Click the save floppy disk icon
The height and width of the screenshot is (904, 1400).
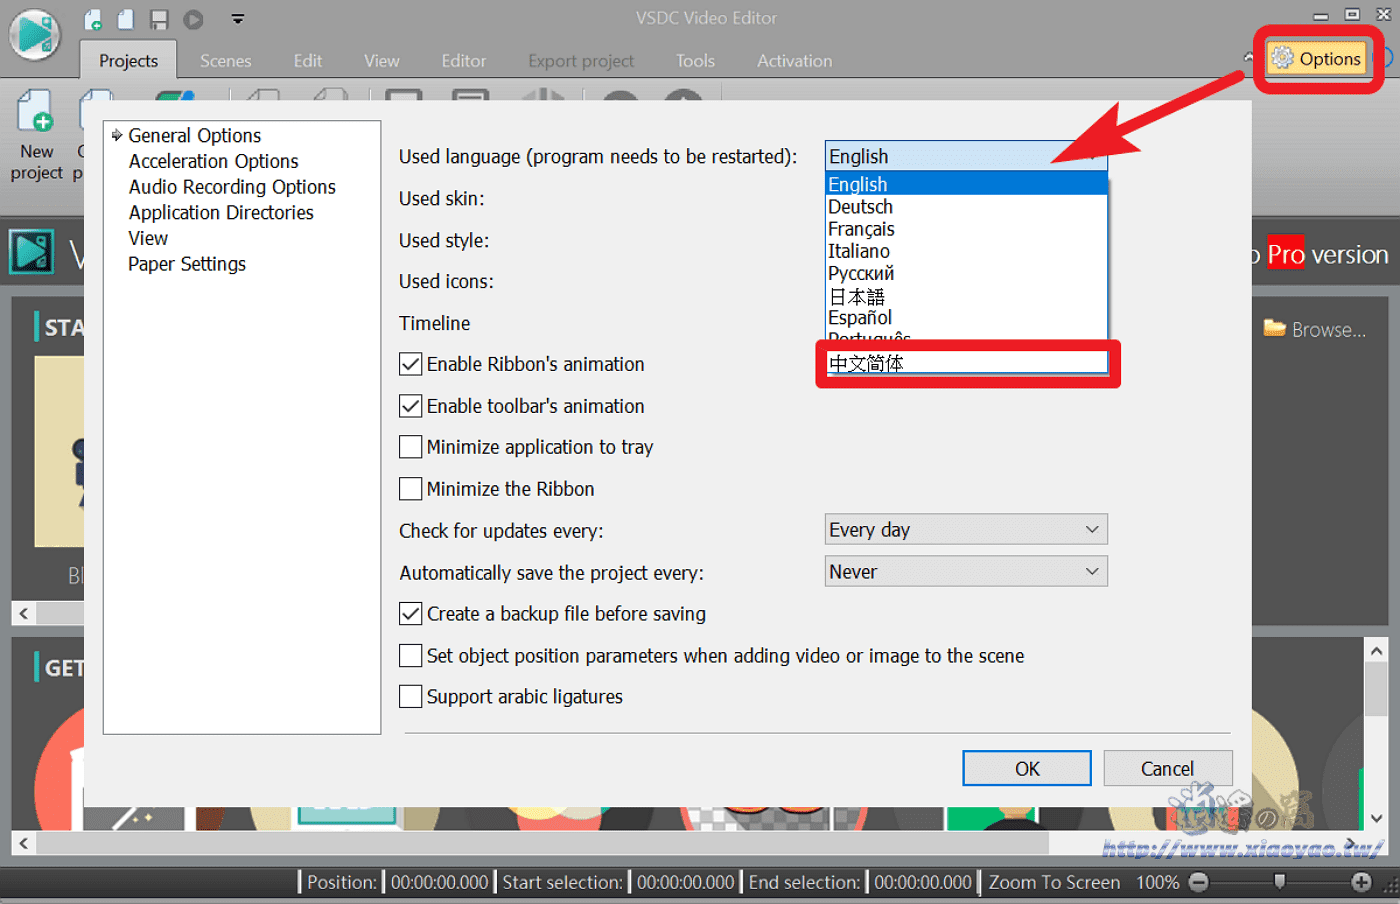point(159,19)
